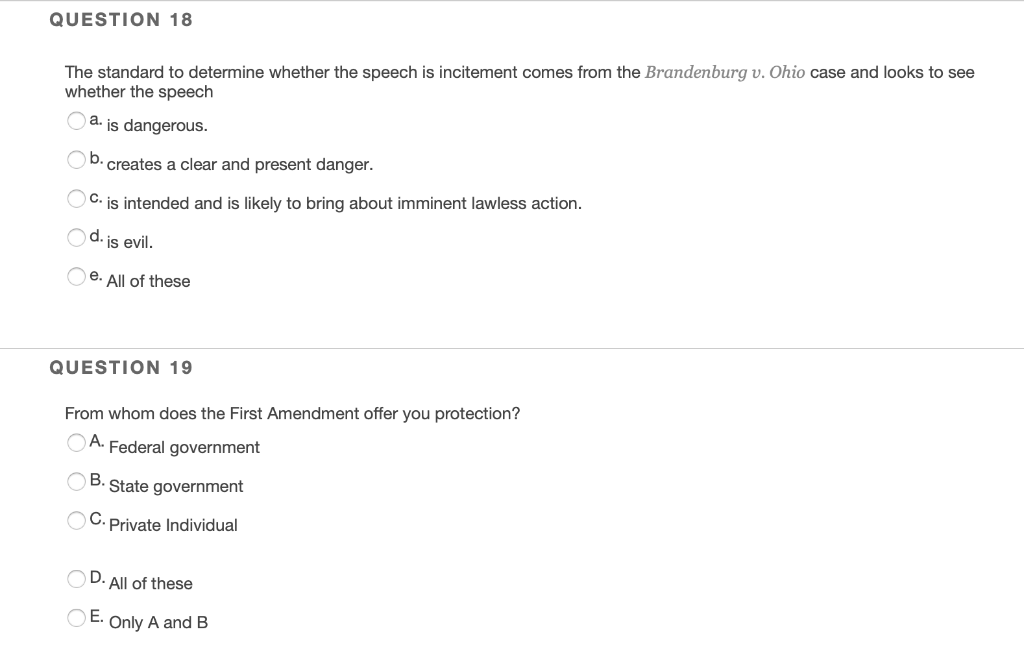Select option C. Private Individual

76,520
